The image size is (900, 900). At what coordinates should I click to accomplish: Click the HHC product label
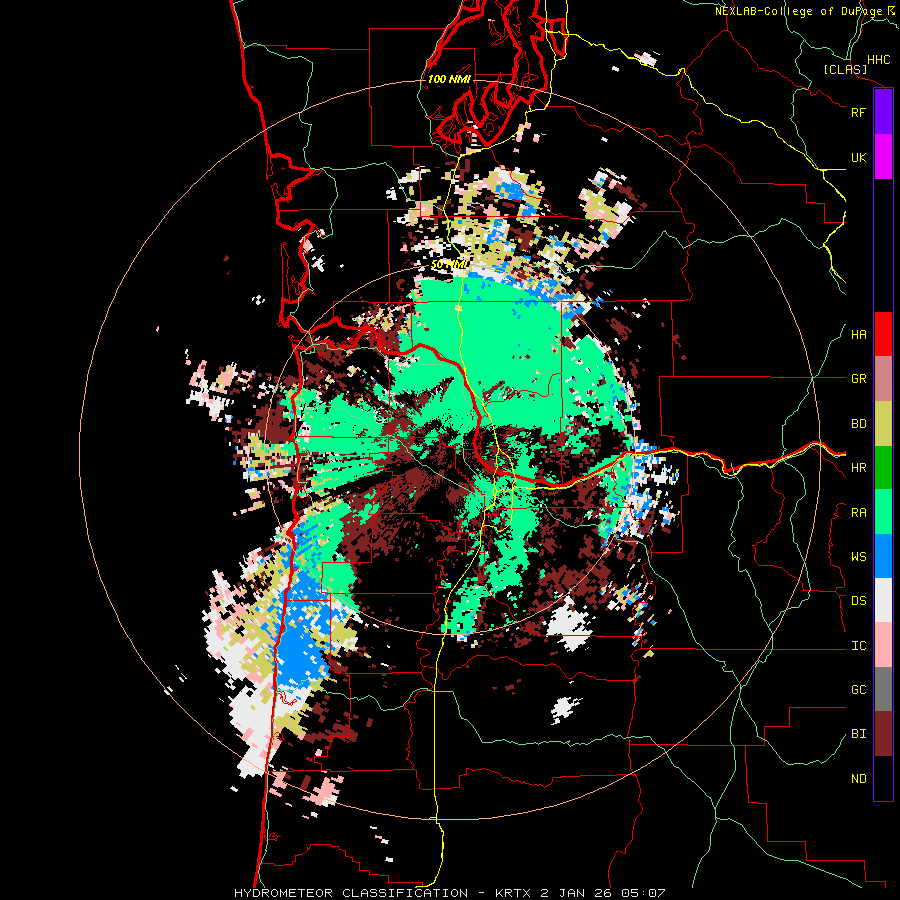click(878, 60)
